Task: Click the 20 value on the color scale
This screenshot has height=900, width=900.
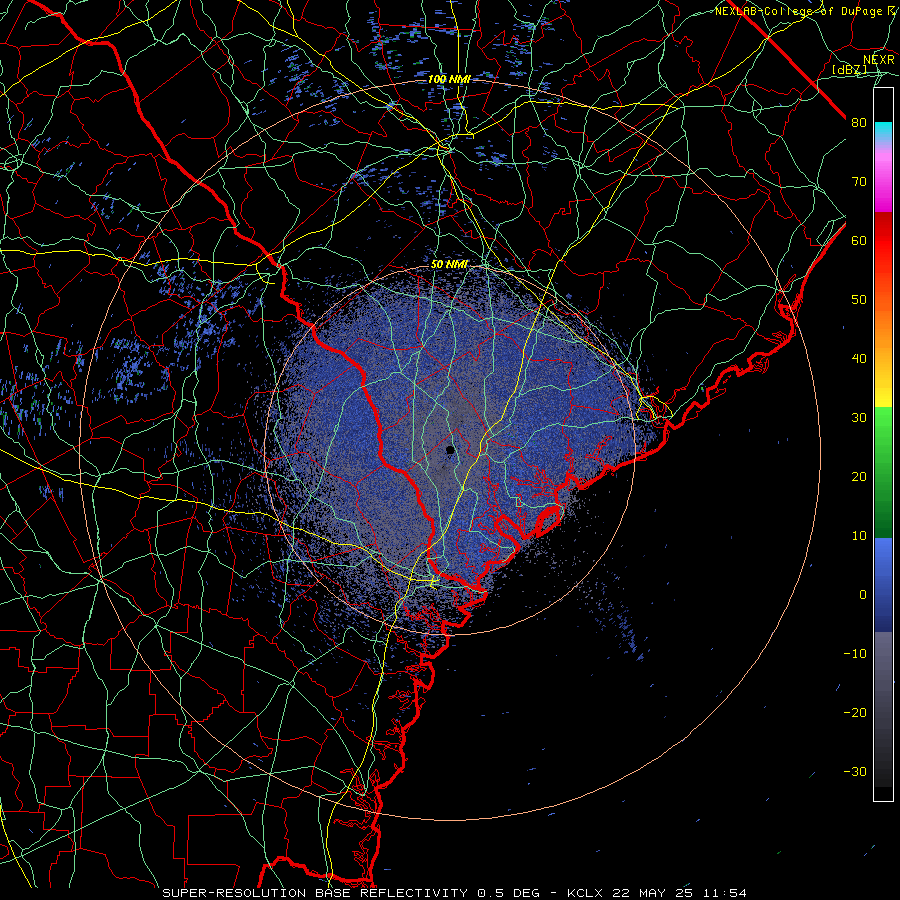Action: click(x=859, y=476)
